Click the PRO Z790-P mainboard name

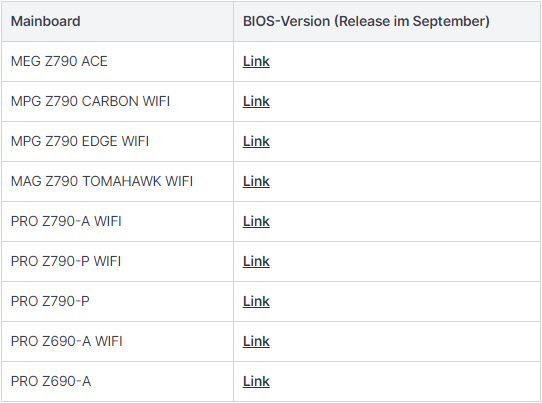(50, 301)
